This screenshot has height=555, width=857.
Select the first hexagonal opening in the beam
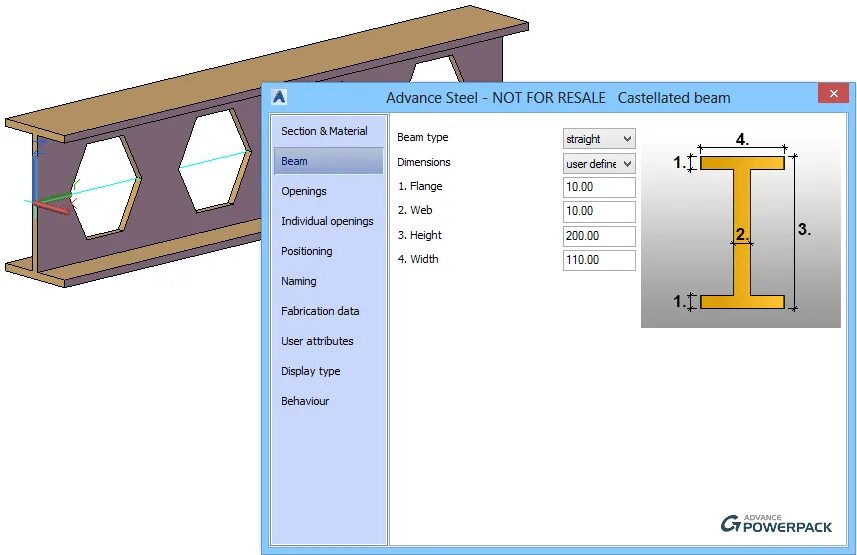pyautogui.click(x=104, y=188)
